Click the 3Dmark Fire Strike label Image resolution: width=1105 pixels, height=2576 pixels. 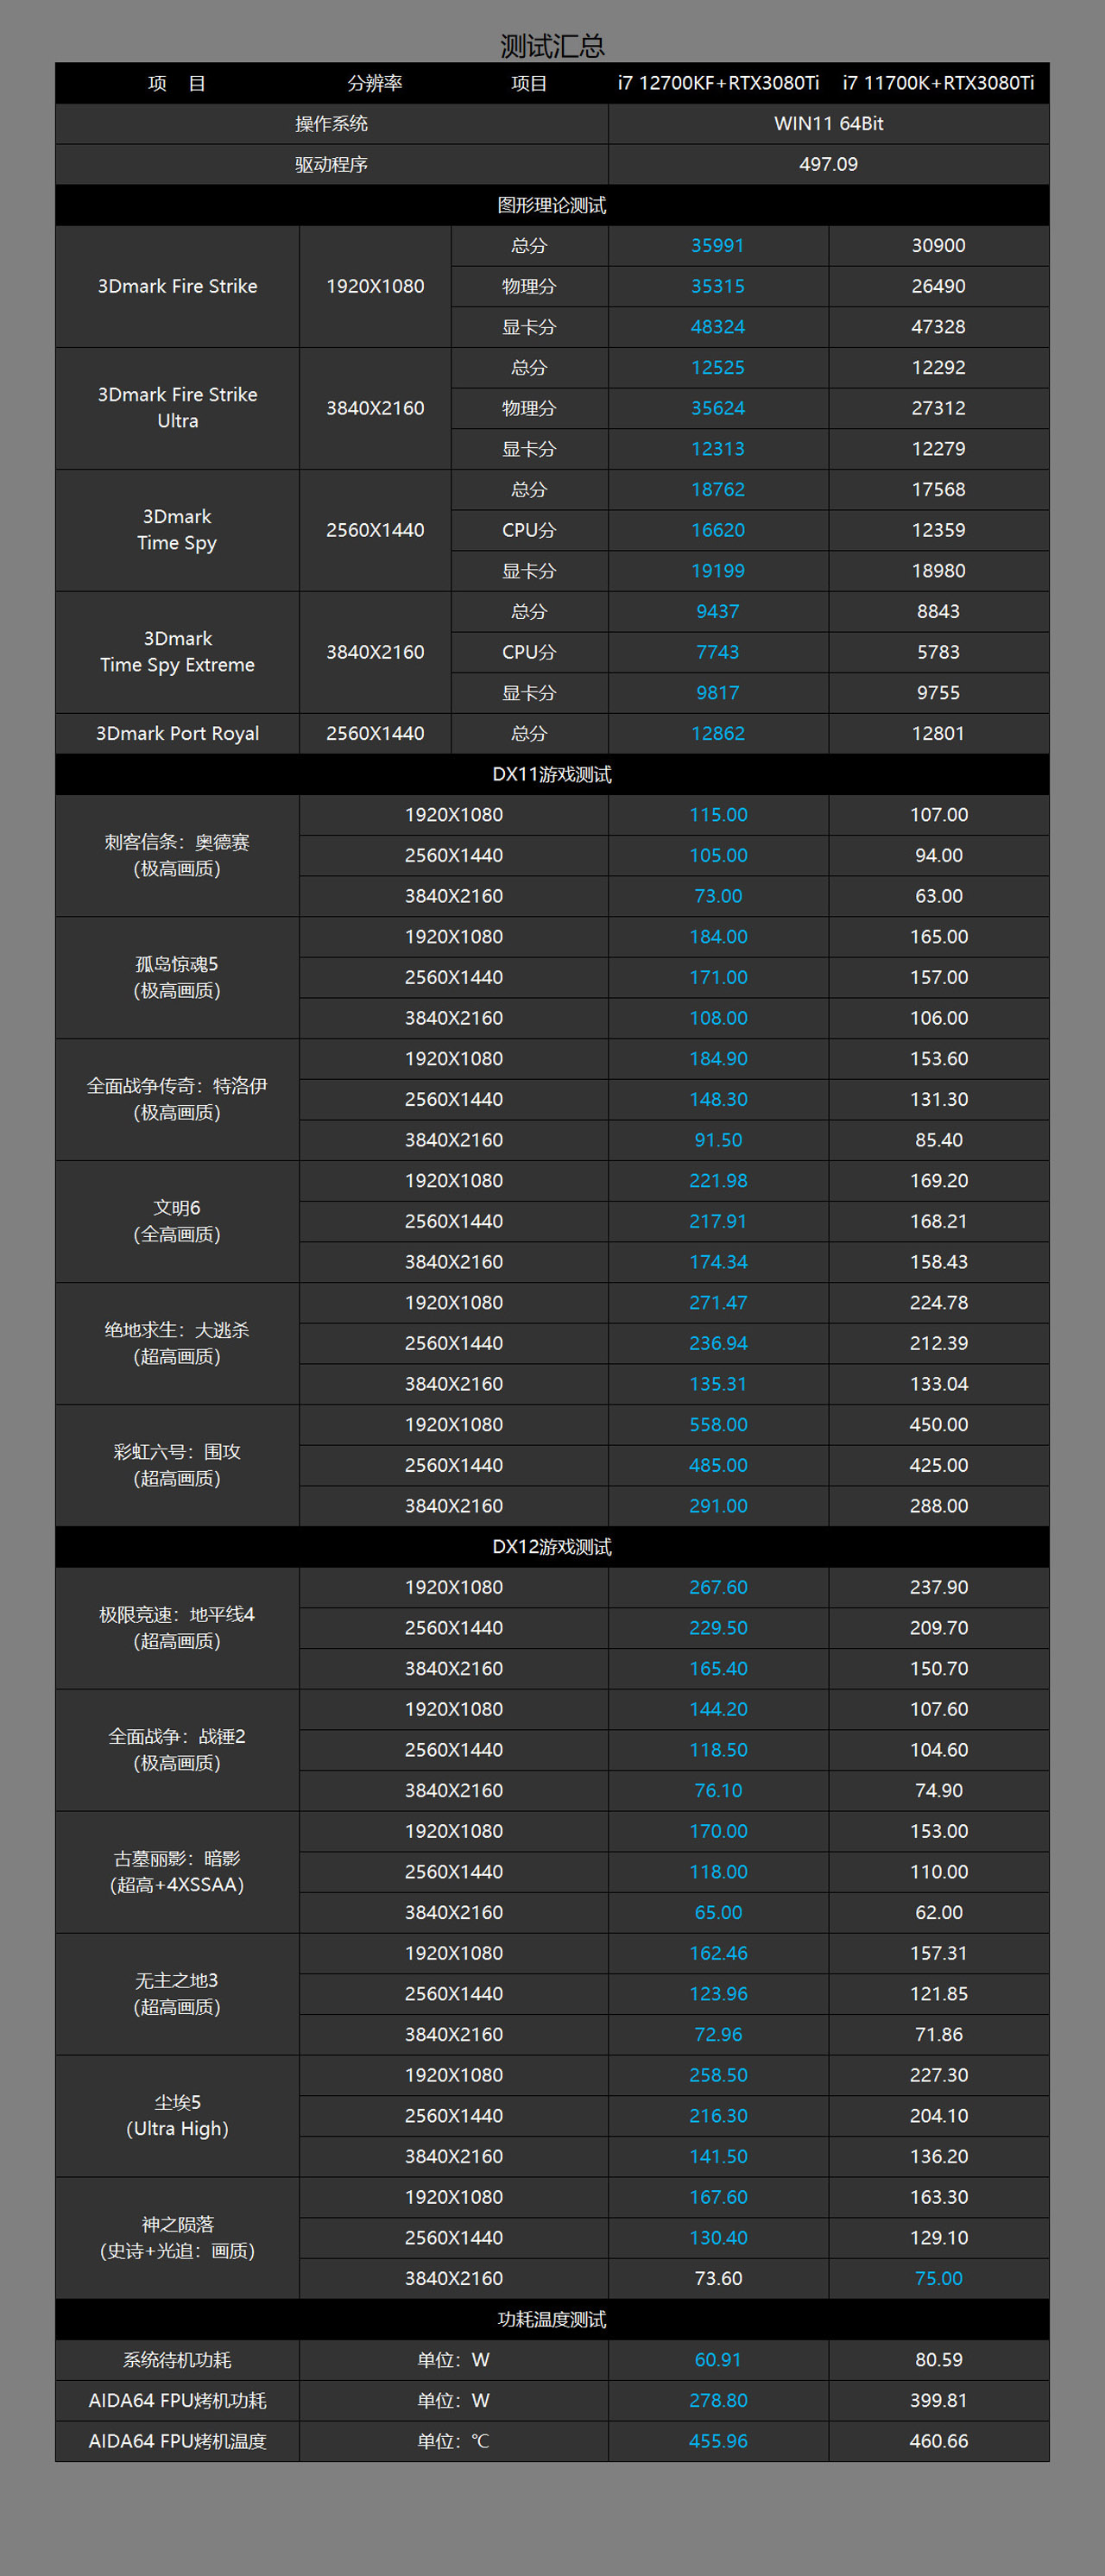click(177, 286)
